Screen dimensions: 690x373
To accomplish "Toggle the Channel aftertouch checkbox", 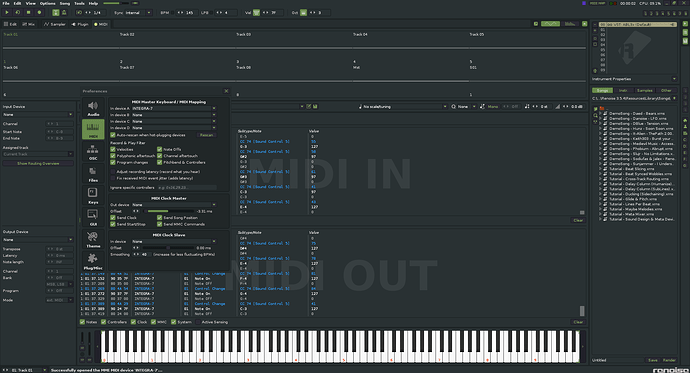I will click(x=159, y=156).
